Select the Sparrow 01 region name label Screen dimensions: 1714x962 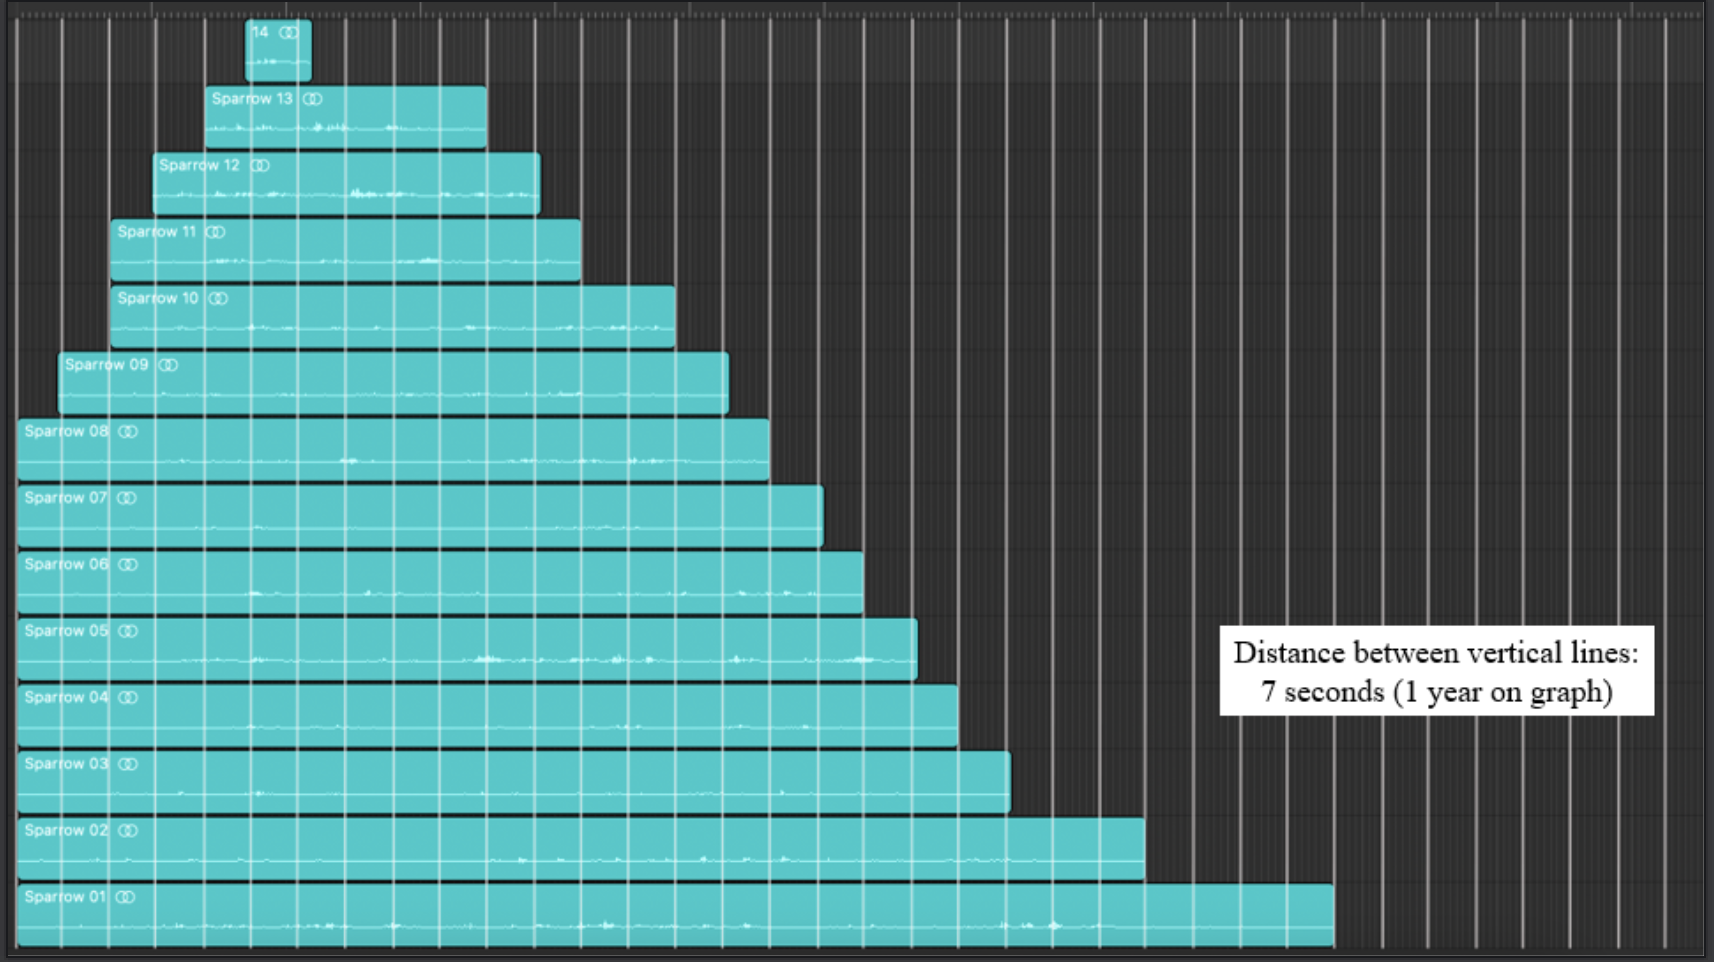pyautogui.click(x=64, y=897)
